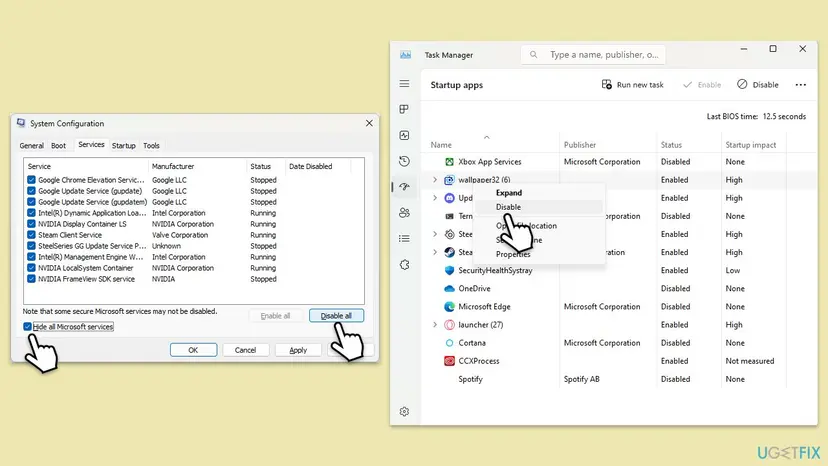Screen dimensions: 828x466
Task: Click Disable in Task Manager toolbar
Action: pos(758,85)
